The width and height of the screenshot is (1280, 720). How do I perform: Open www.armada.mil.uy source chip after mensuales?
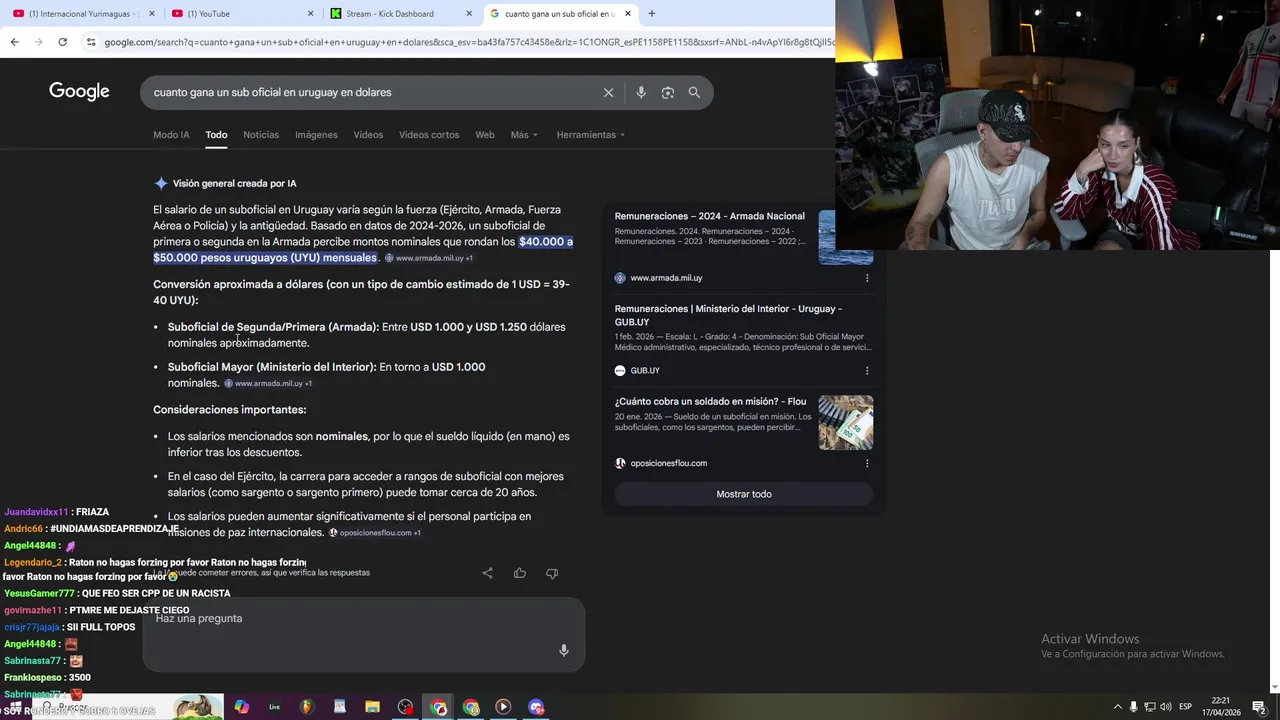429,258
